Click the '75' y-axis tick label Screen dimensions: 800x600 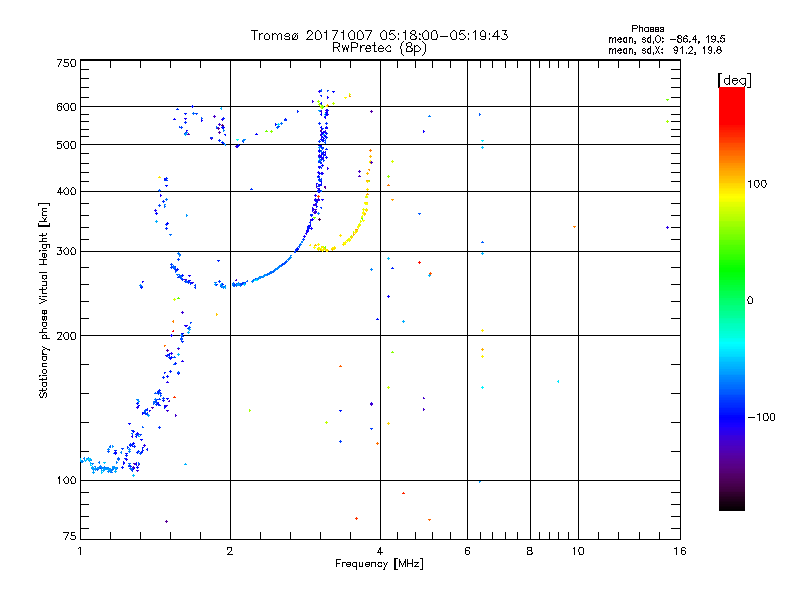(70, 536)
